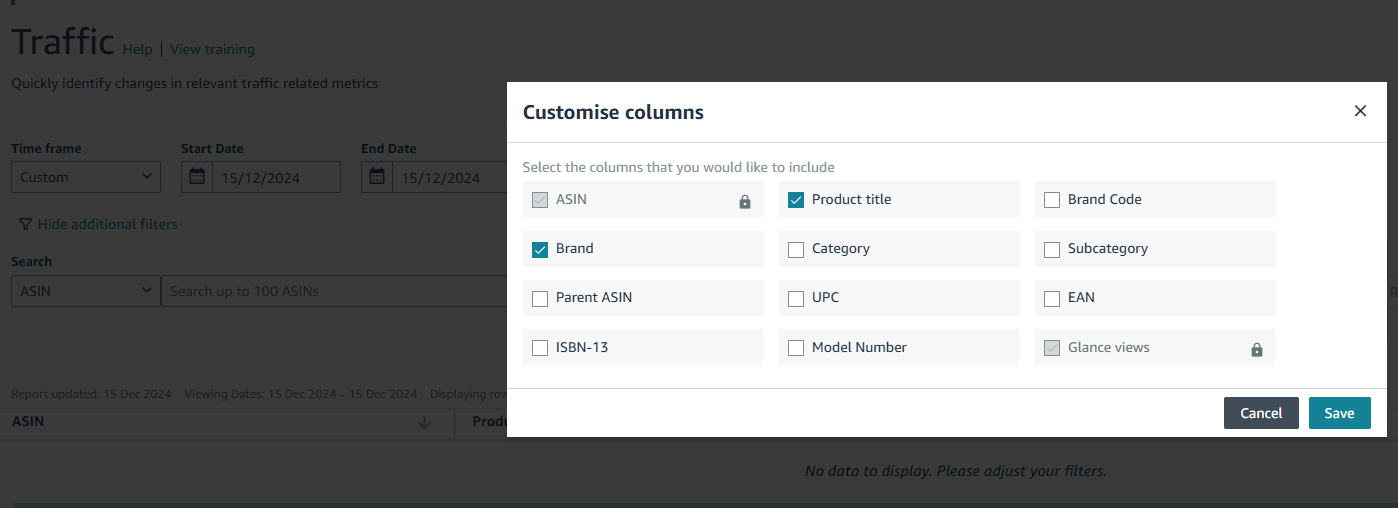Screen dimensions: 1398x508
Task: Open the View training link
Action: (212, 49)
